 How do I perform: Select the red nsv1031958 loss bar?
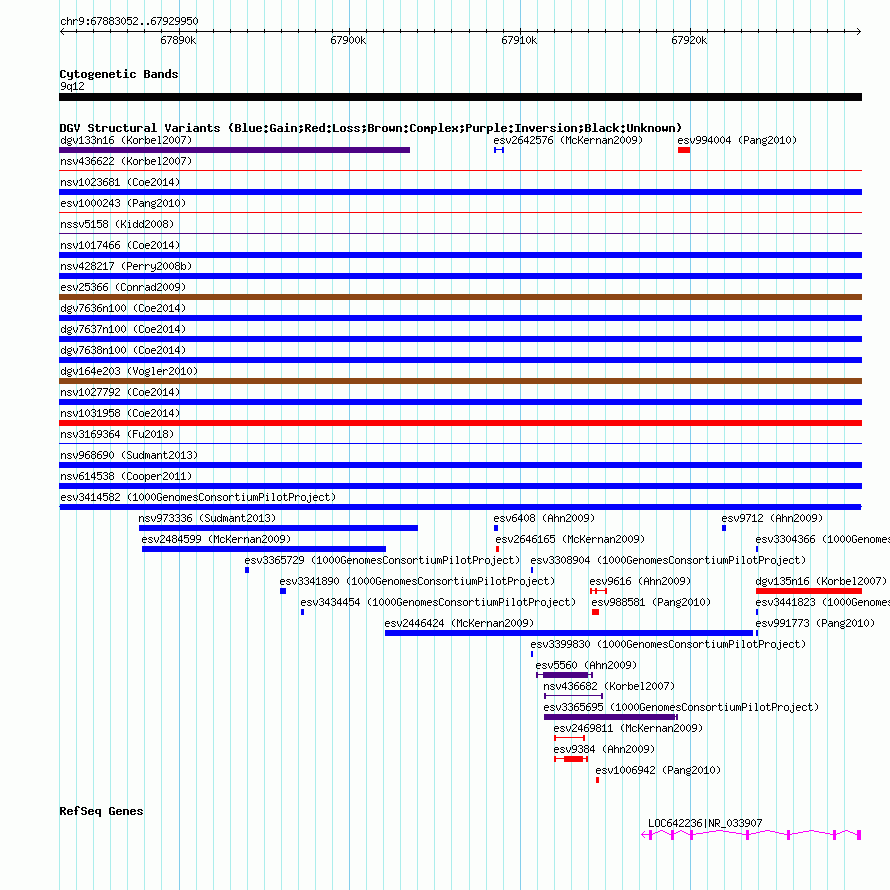[x=460, y=423]
